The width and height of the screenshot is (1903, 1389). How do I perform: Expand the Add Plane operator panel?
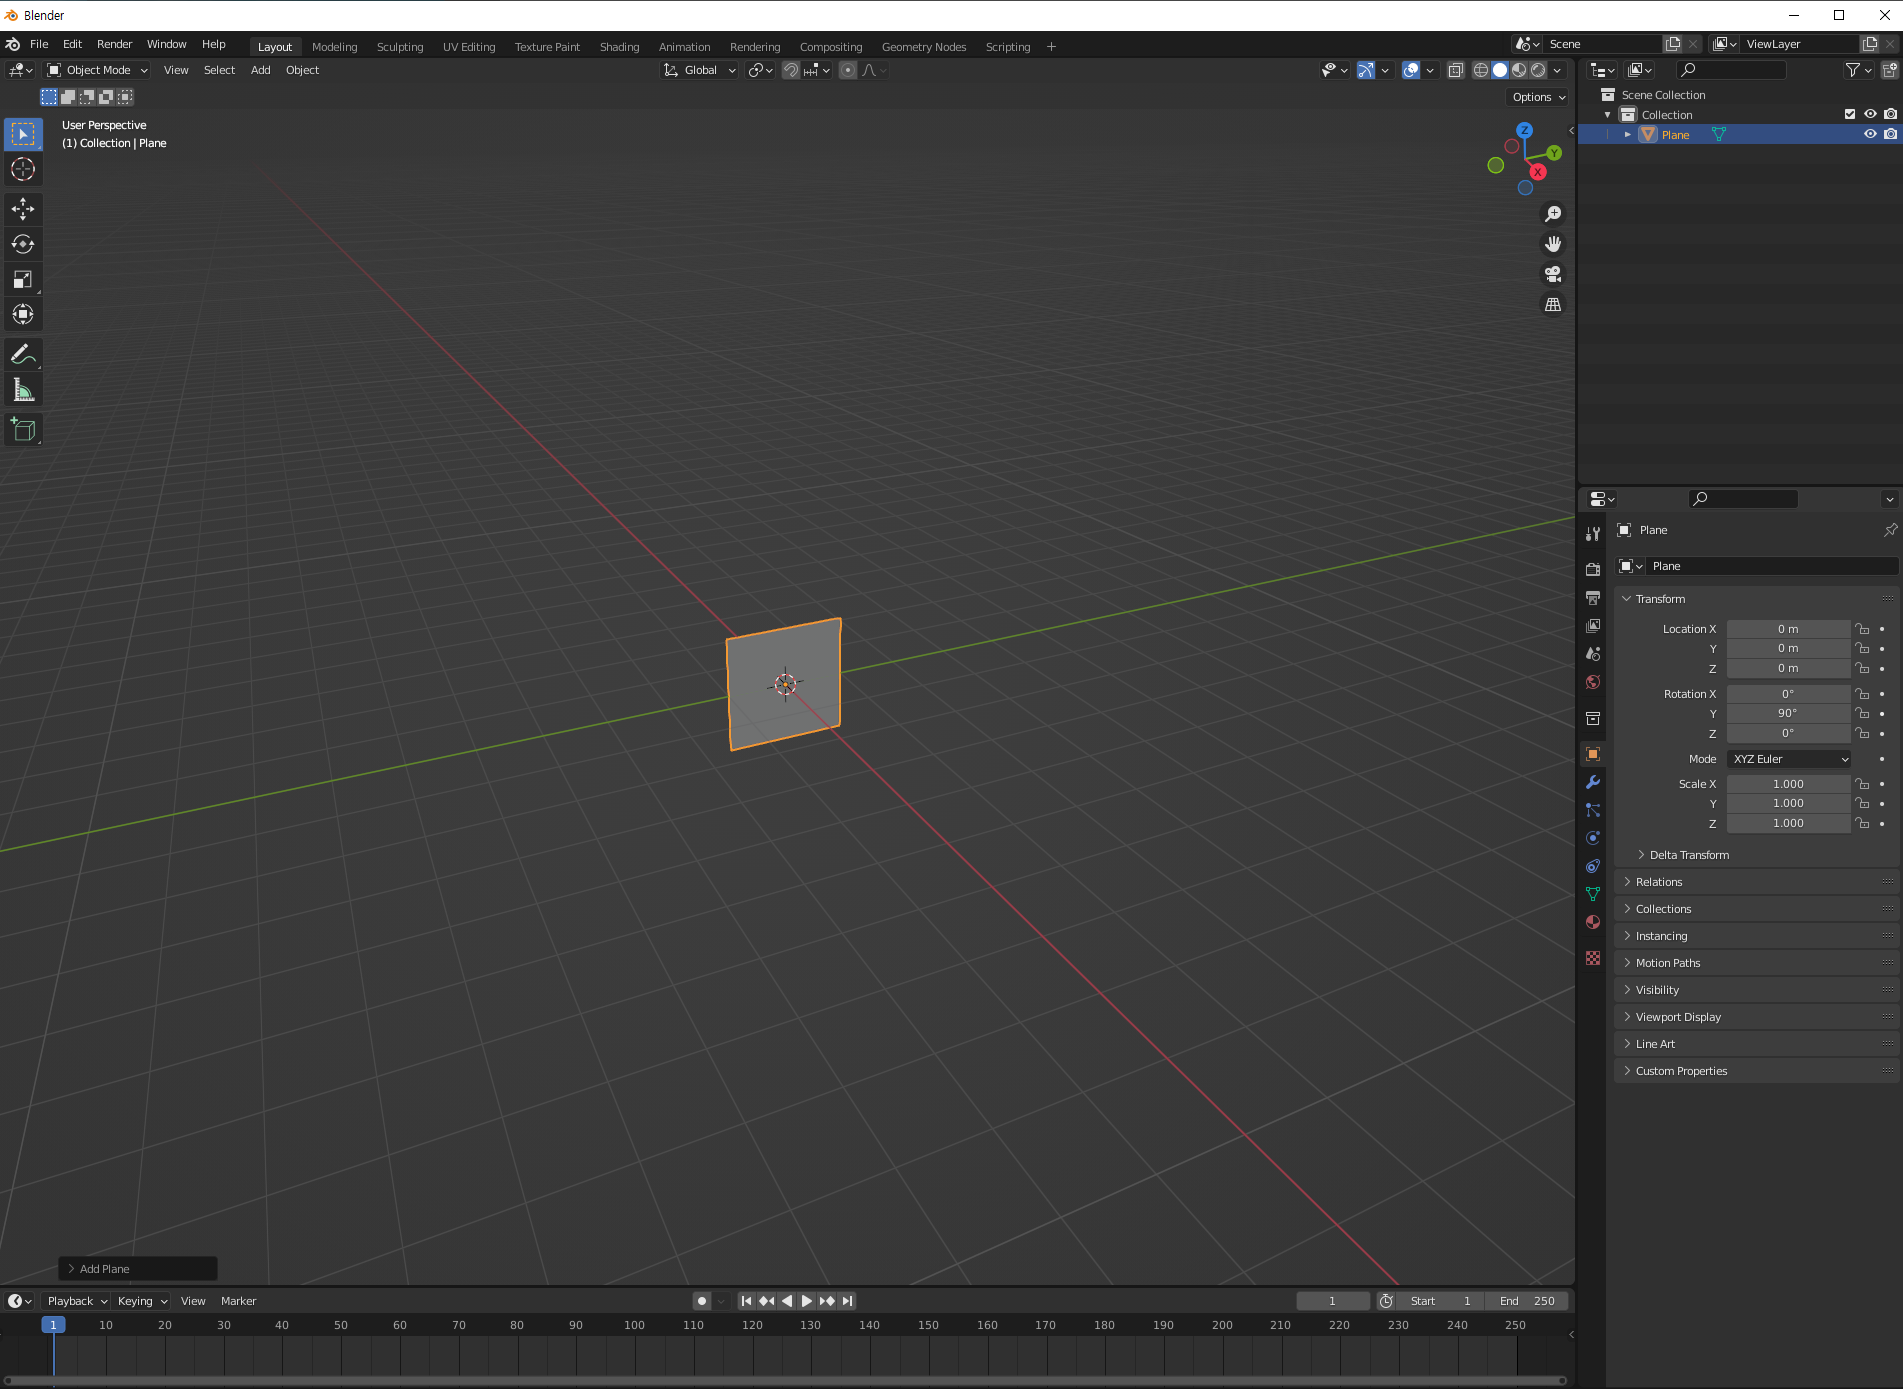[x=138, y=1269]
